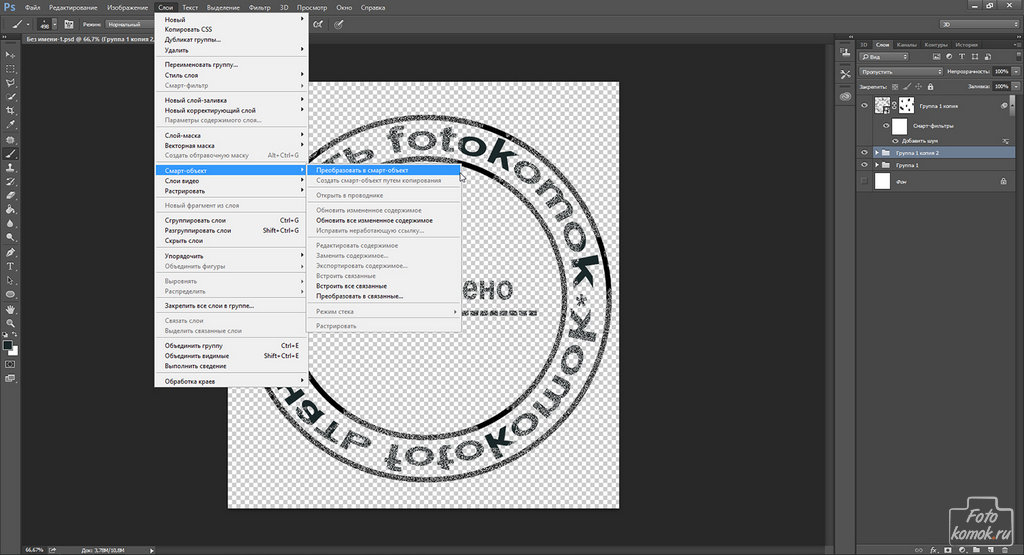
Task: Click the foreground color swatch
Action: (7, 345)
